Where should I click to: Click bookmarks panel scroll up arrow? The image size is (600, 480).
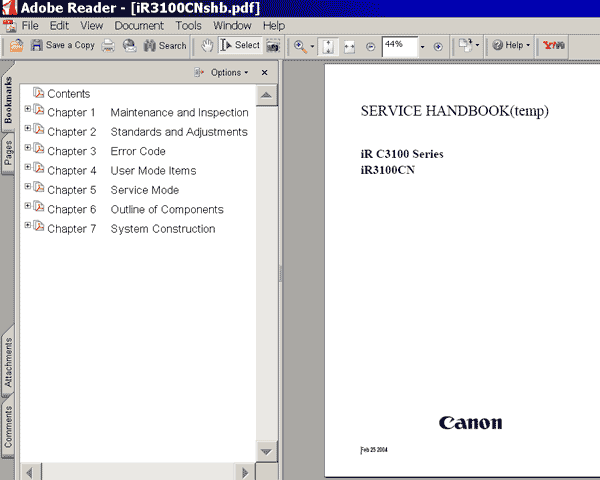point(266,95)
